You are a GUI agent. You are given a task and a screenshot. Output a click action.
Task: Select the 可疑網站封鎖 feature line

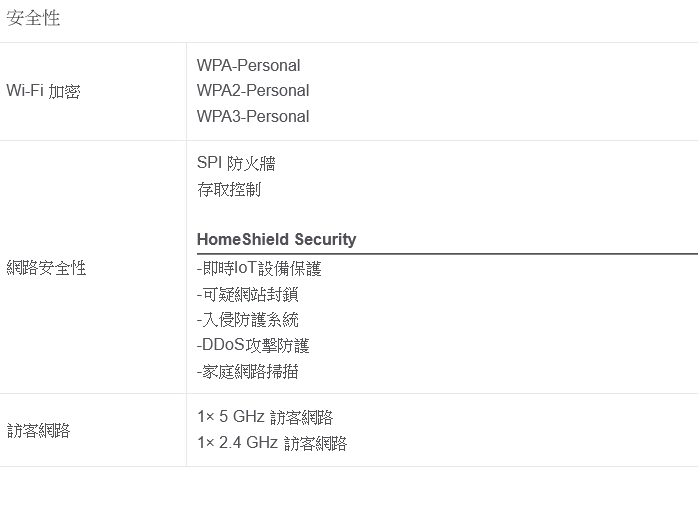248,294
